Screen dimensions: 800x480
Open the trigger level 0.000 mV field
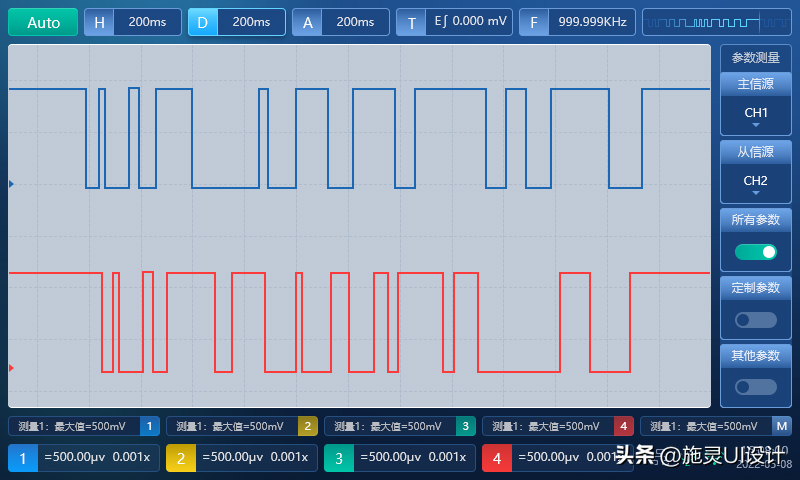469,21
